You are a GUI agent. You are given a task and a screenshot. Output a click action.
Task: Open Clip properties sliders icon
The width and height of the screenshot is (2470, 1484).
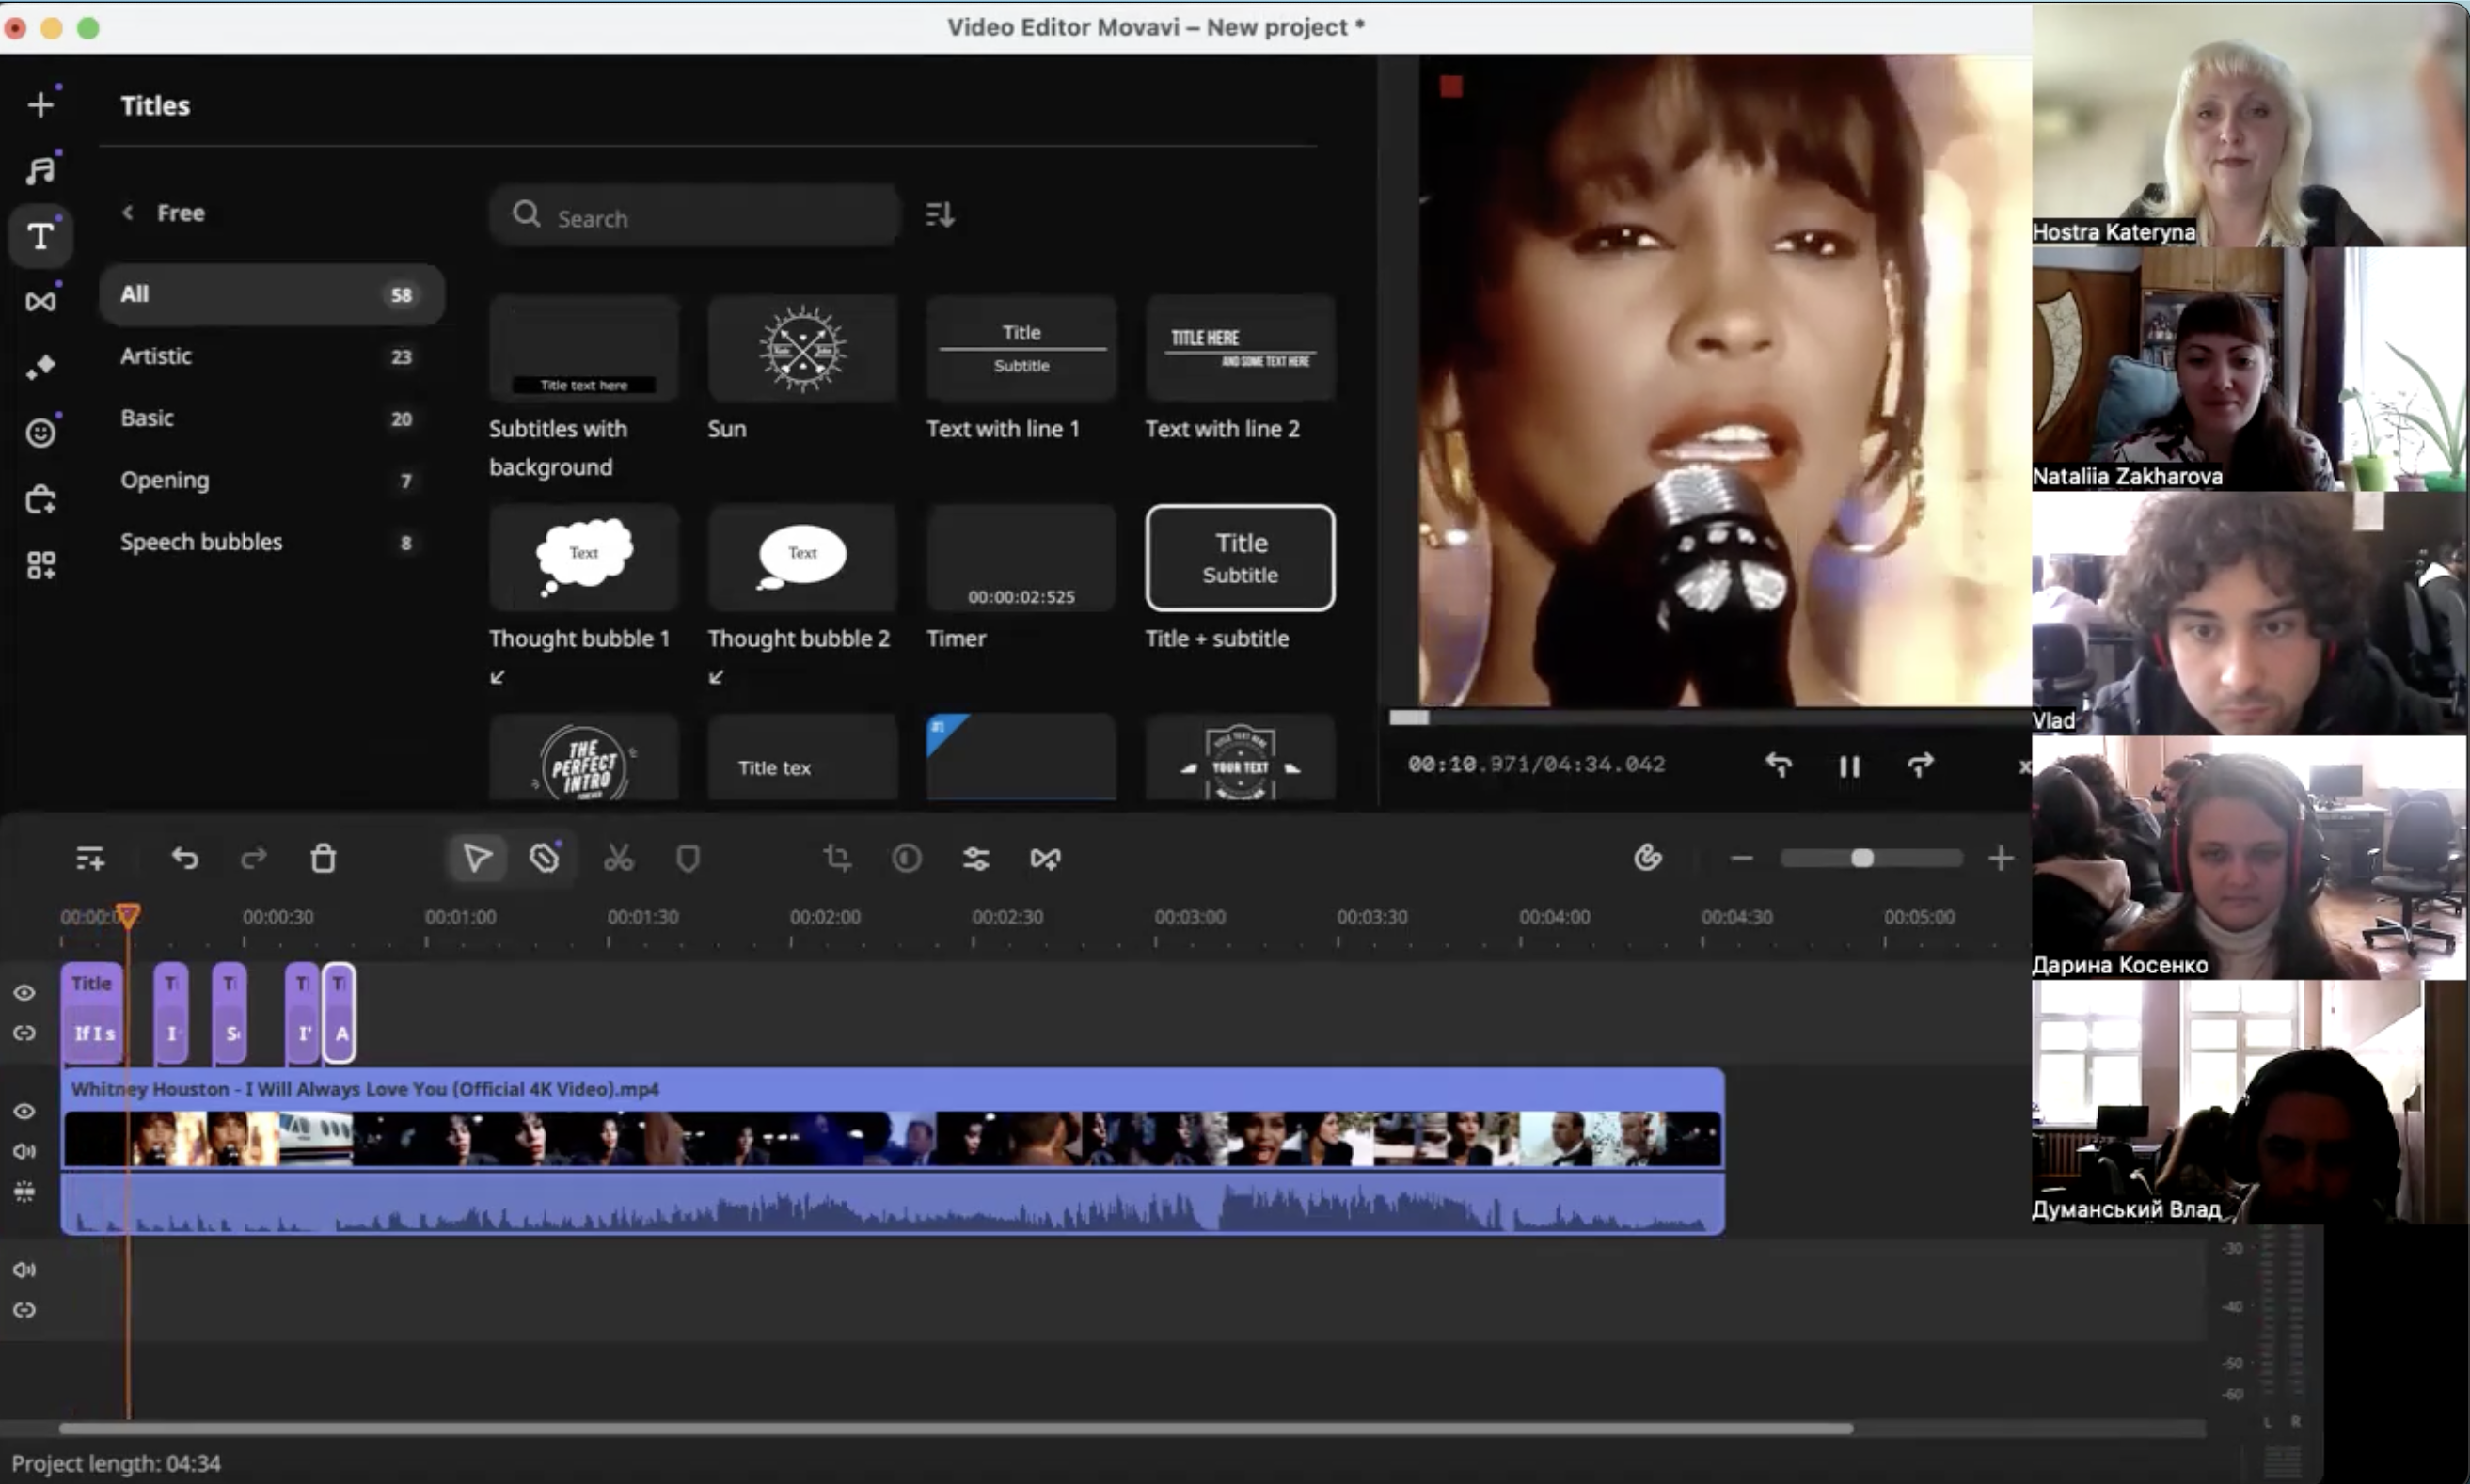coord(976,858)
